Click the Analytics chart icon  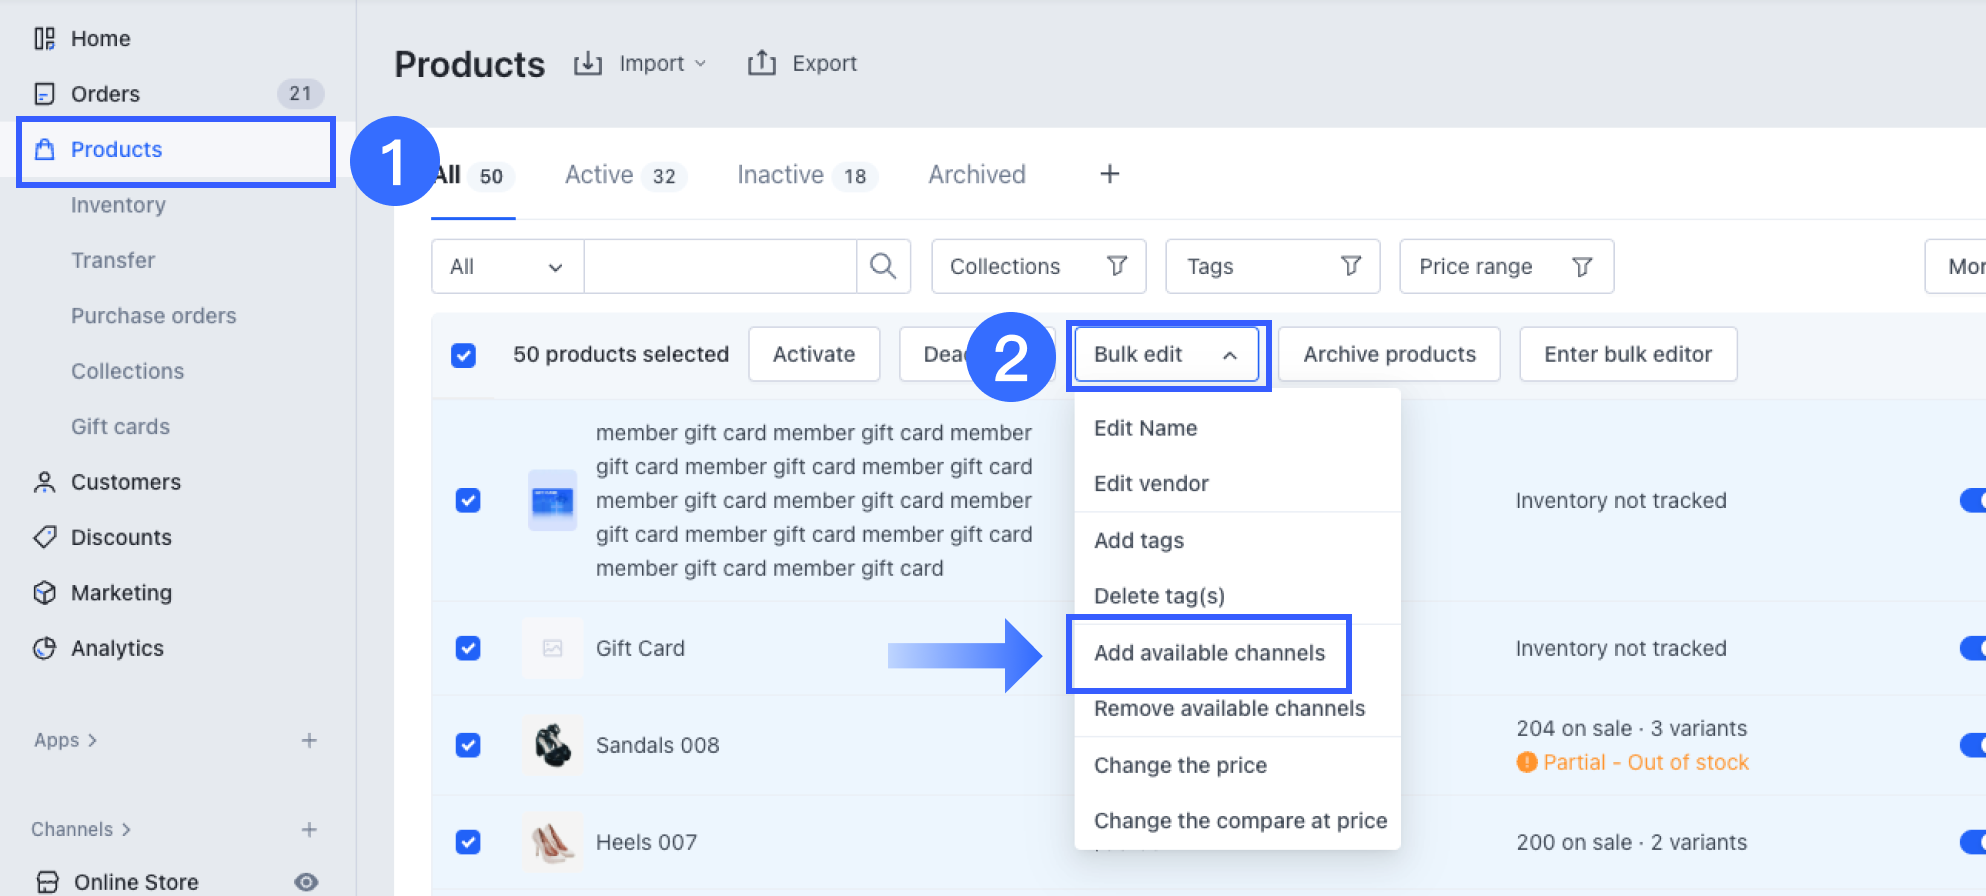[x=44, y=648]
